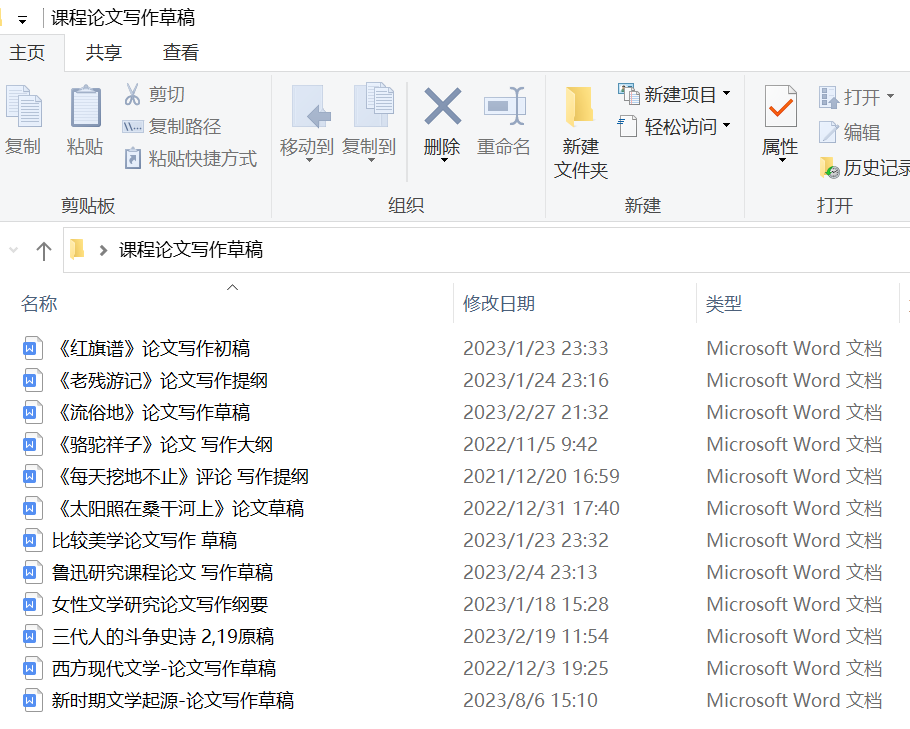This screenshot has width=910, height=729.
Task: Switch to the View ribbon tab
Action: point(181,53)
